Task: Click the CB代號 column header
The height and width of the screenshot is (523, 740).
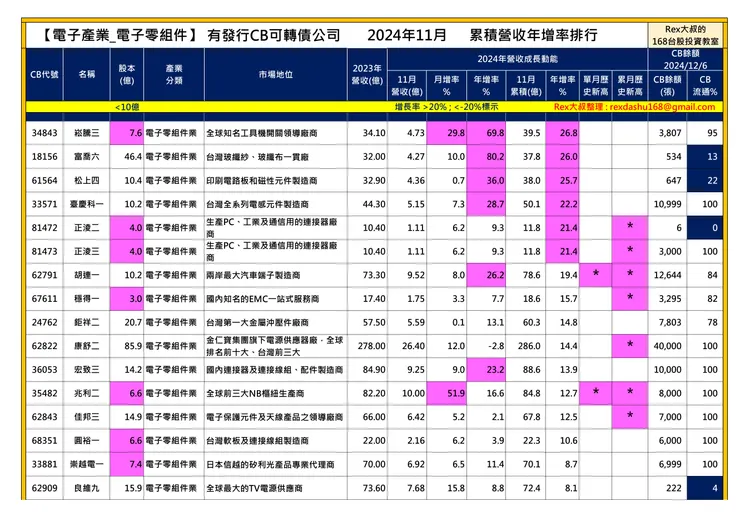Action: (44, 74)
